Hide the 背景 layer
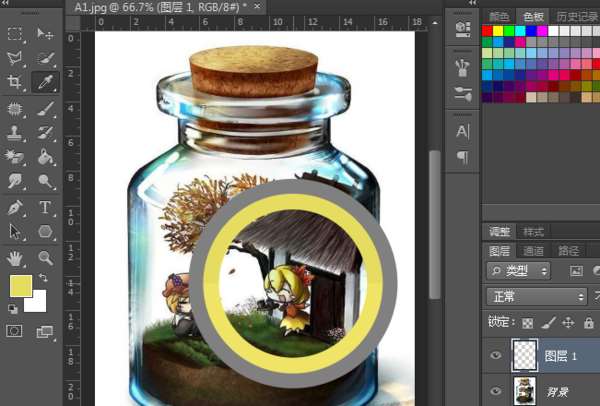The height and width of the screenshot is (406, 600). [496, 391]
